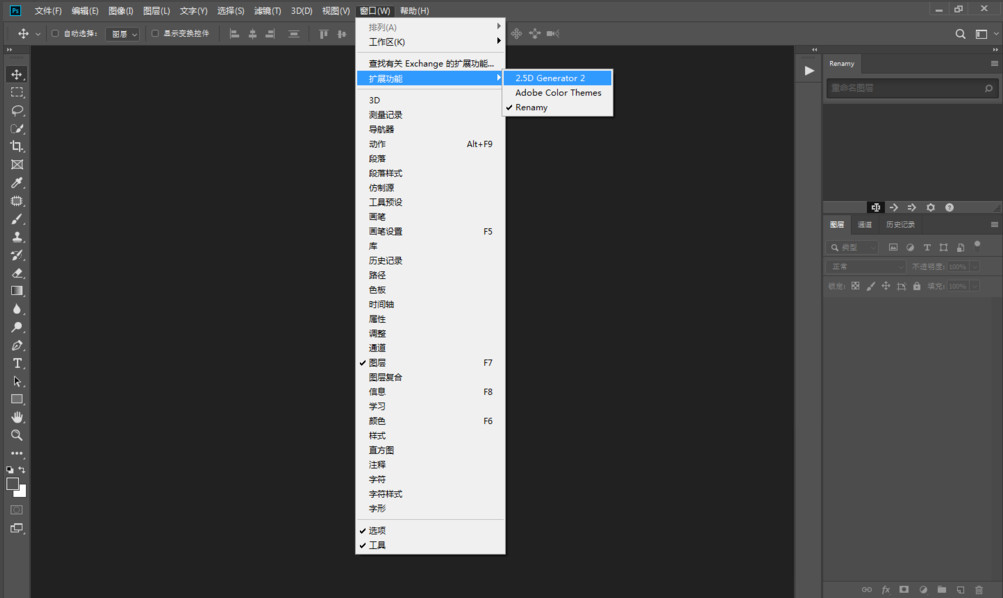Switch to the 历史记录 panel tab
Viewport: 1003px width, 598px height.
click(900, 225)
